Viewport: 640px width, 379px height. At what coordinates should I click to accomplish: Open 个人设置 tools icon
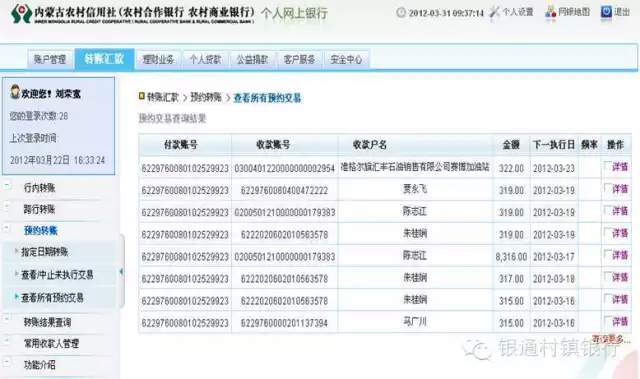[494, 12]
